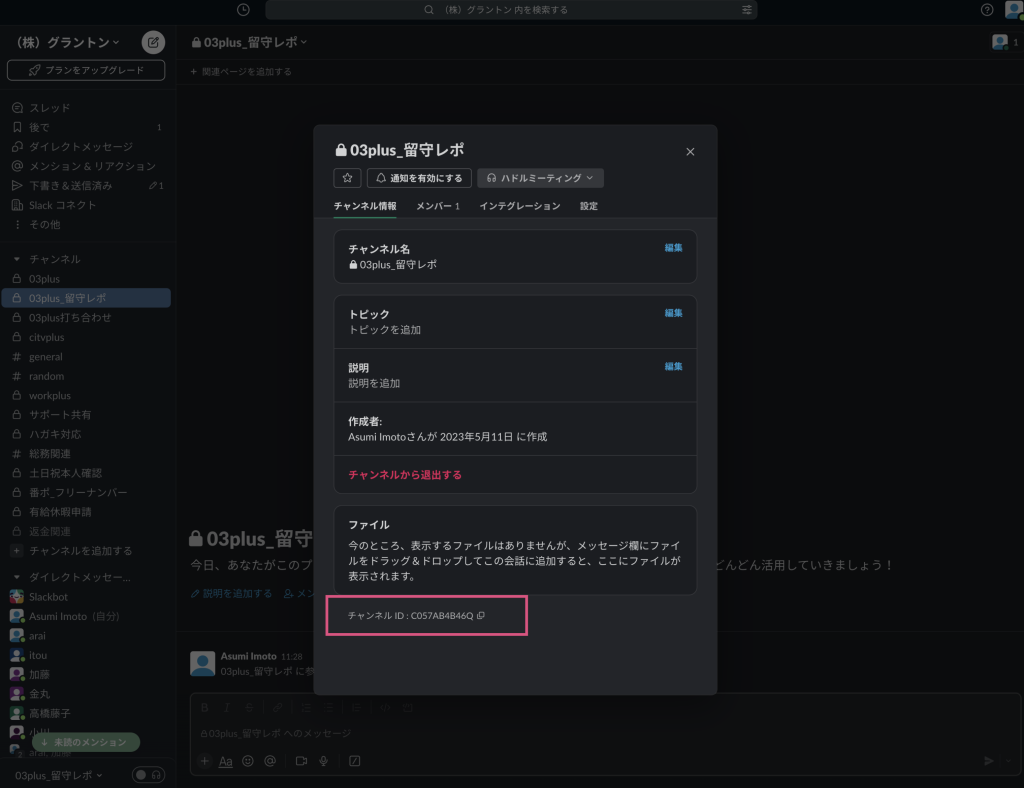This screenshot has width=1024, height=788.
Task: Click the new message compose icon
Action: point(152,42)
